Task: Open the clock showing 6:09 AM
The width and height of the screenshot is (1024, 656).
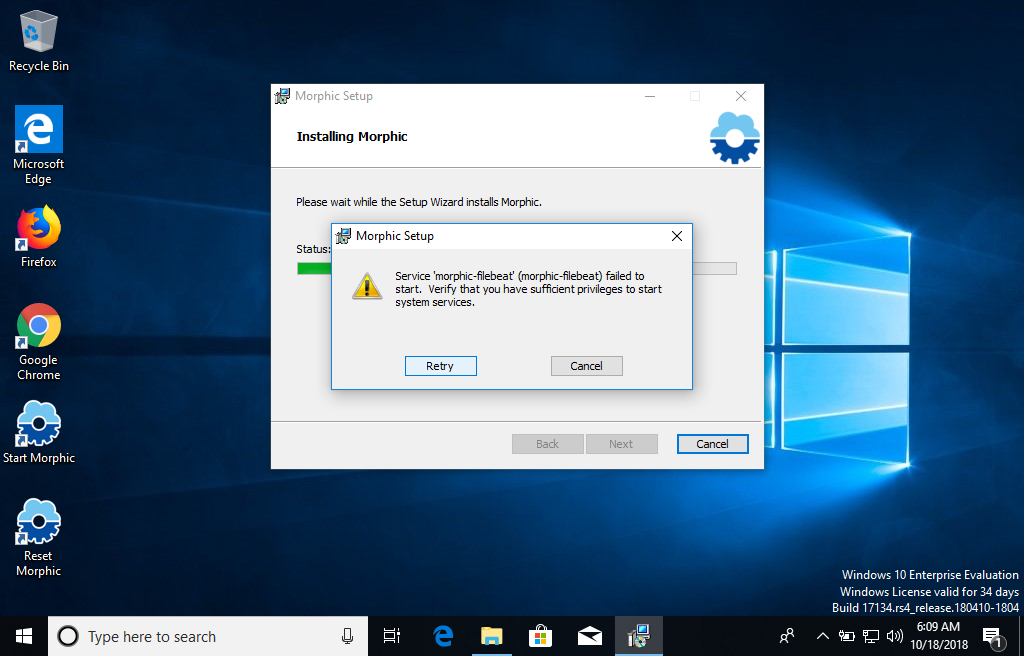Action: tap(938, 636)
